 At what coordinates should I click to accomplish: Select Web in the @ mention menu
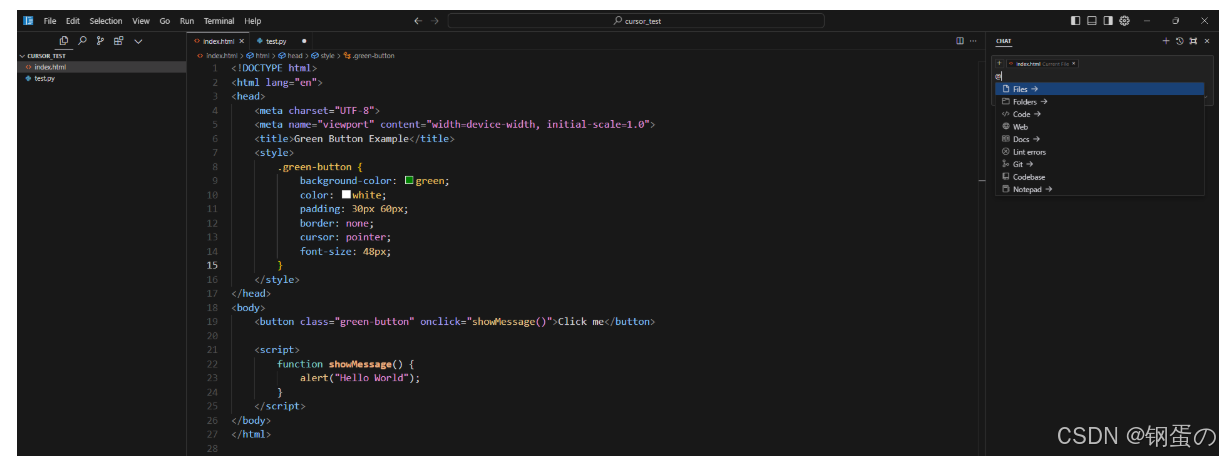click(1099, 127)
